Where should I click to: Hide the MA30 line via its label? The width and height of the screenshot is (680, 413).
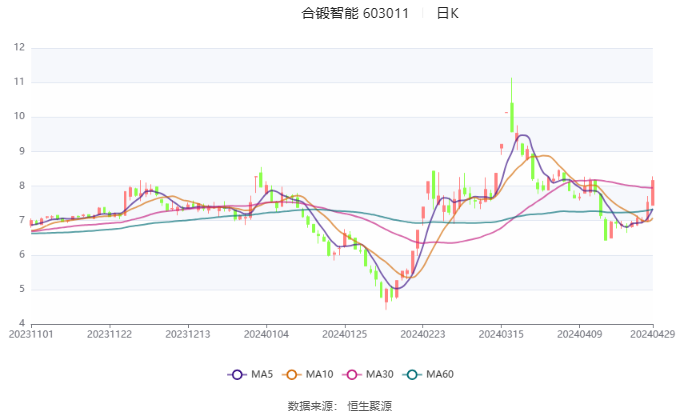[379, 374]
